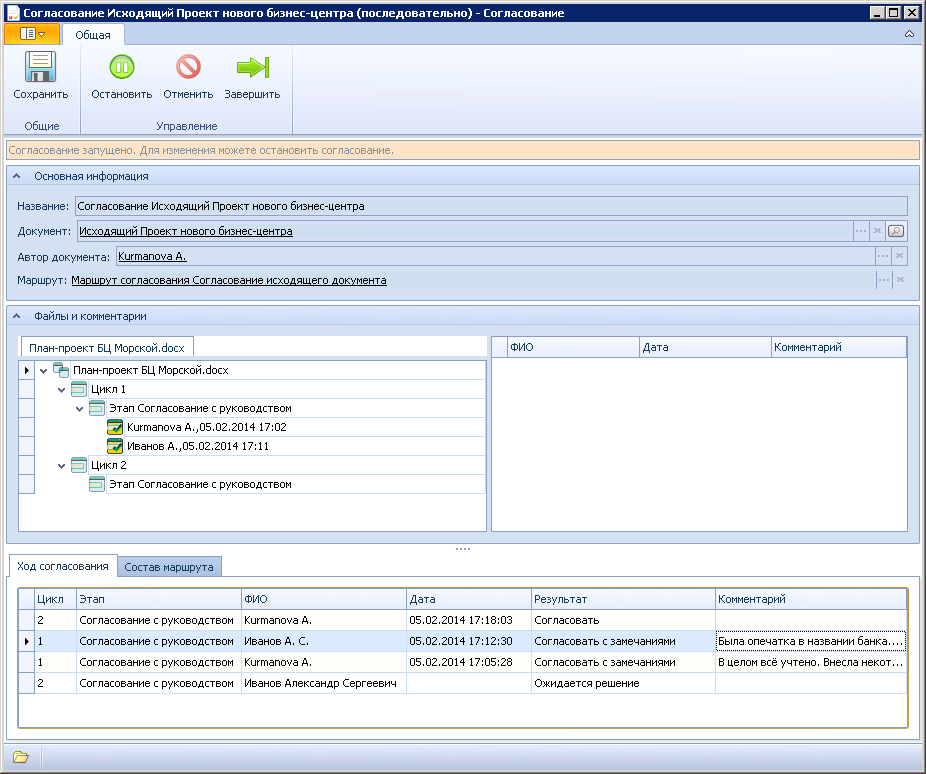
Task: Sort comments by Дата column header
Action: (706, 347)
